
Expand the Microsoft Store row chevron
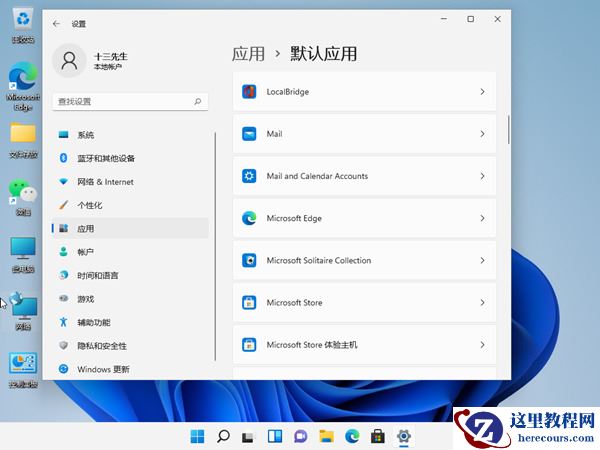point(482,303)
